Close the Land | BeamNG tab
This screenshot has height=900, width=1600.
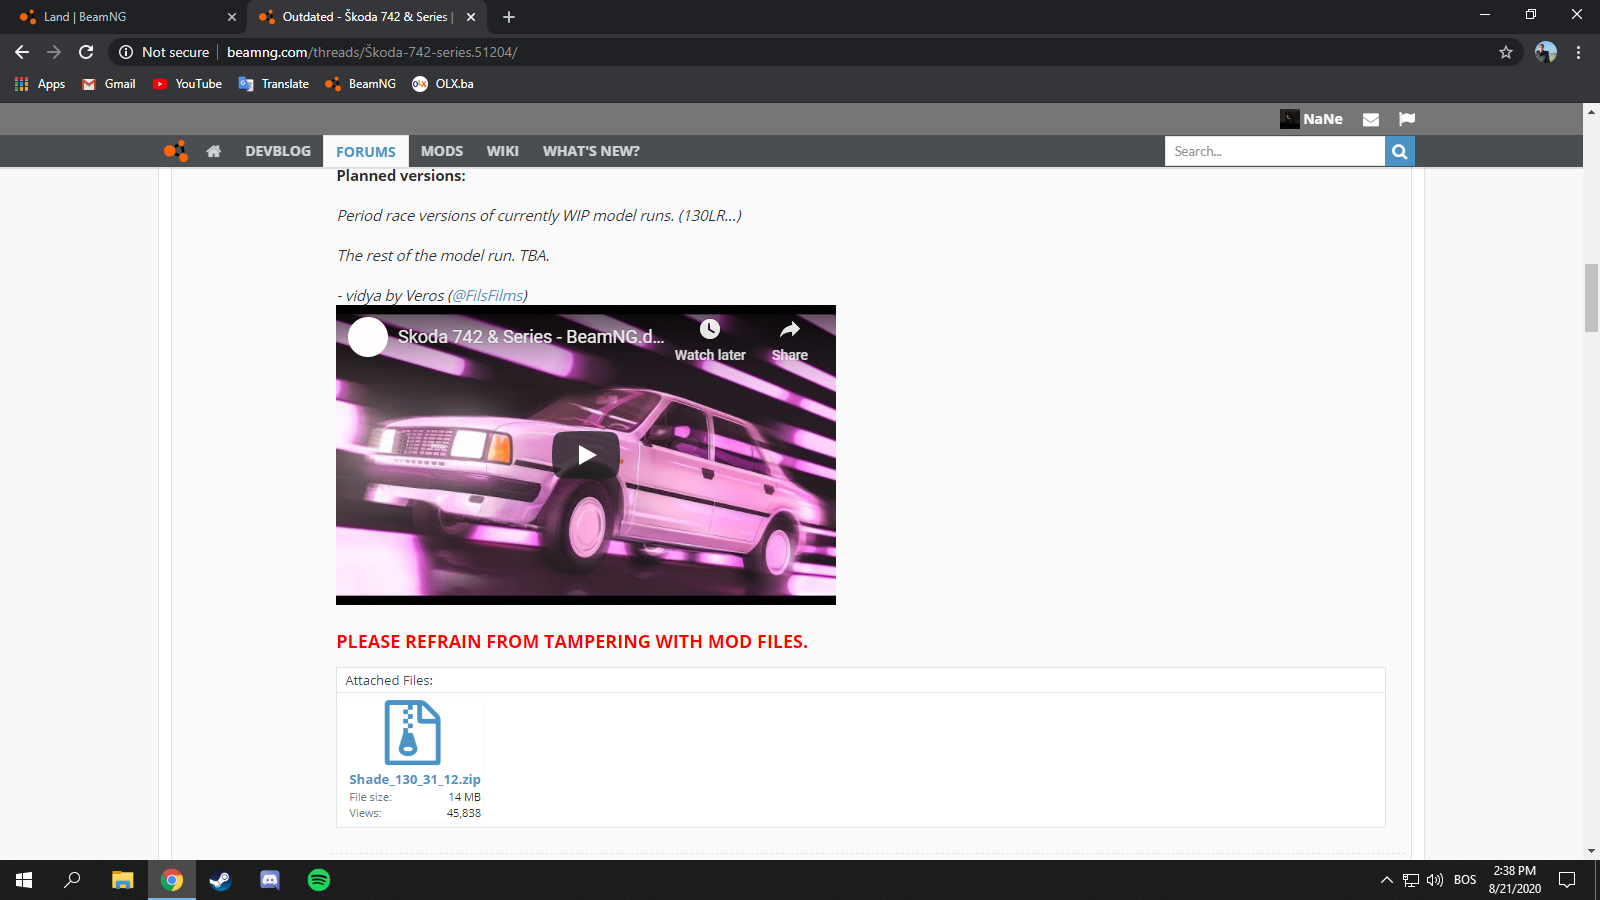click(232, 17)
